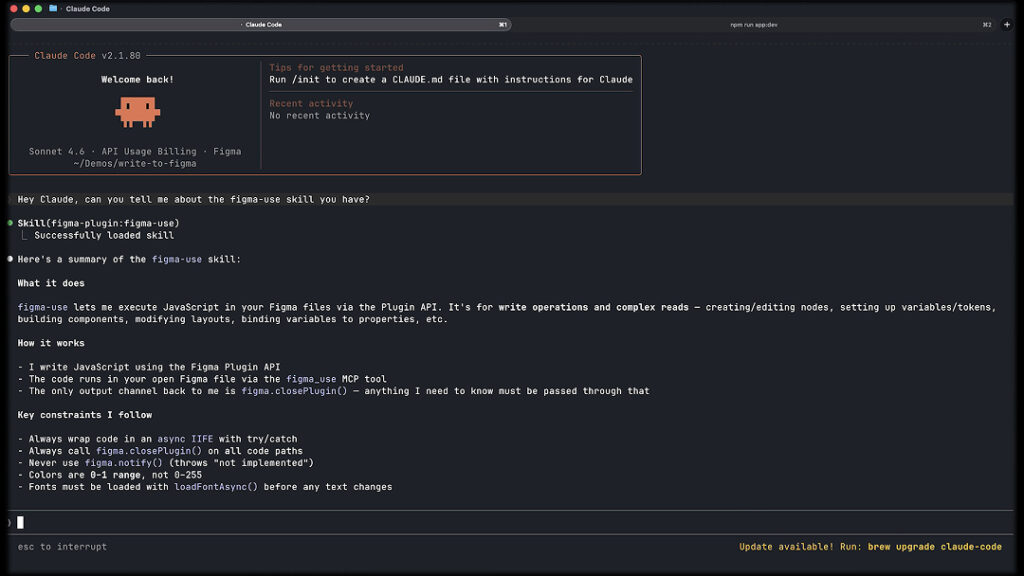Click the esc to interrupt hint

point(62,547)
